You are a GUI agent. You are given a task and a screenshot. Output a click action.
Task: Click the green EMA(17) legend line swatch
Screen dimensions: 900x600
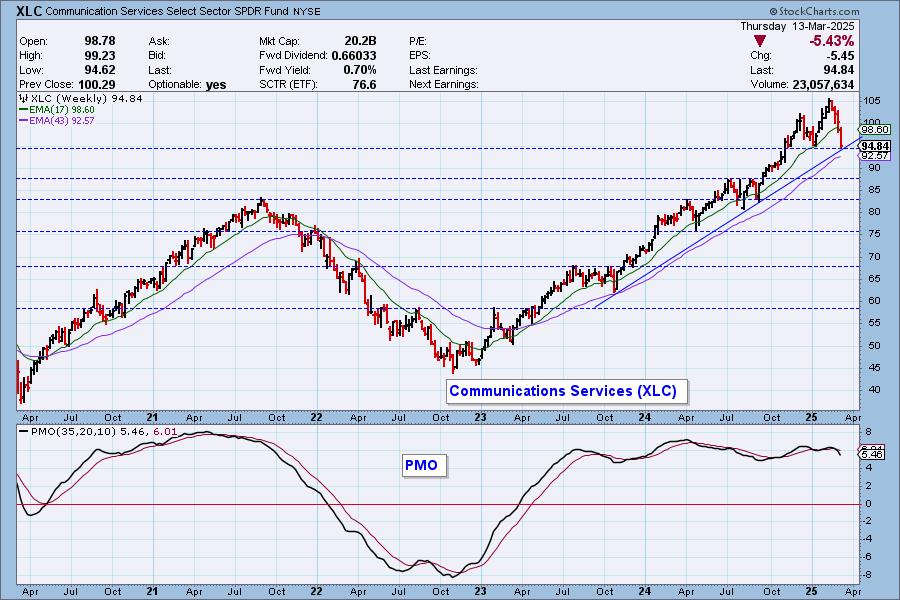(x=24, y=110)
